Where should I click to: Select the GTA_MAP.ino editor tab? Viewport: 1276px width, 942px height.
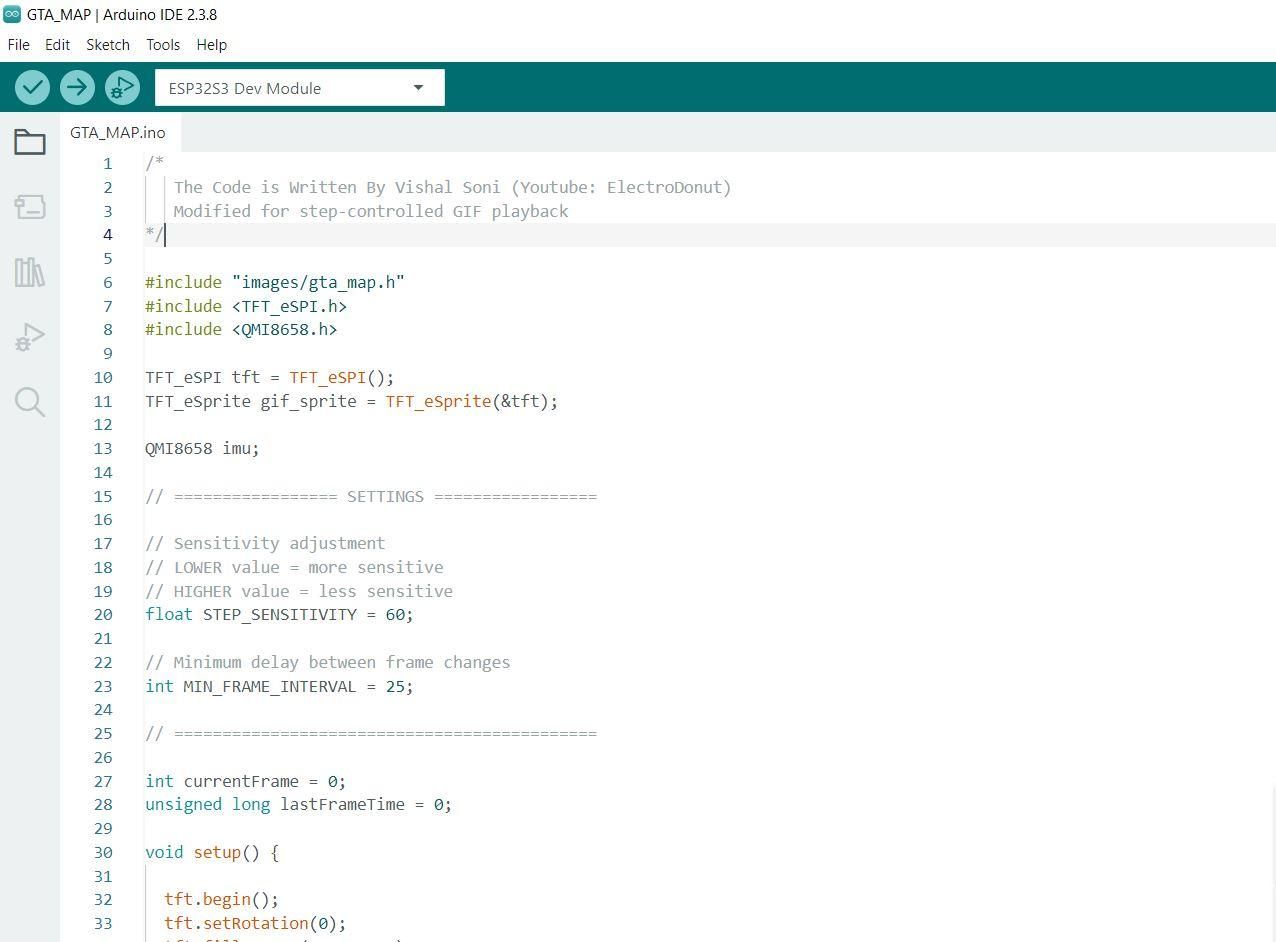click(118, 133)
